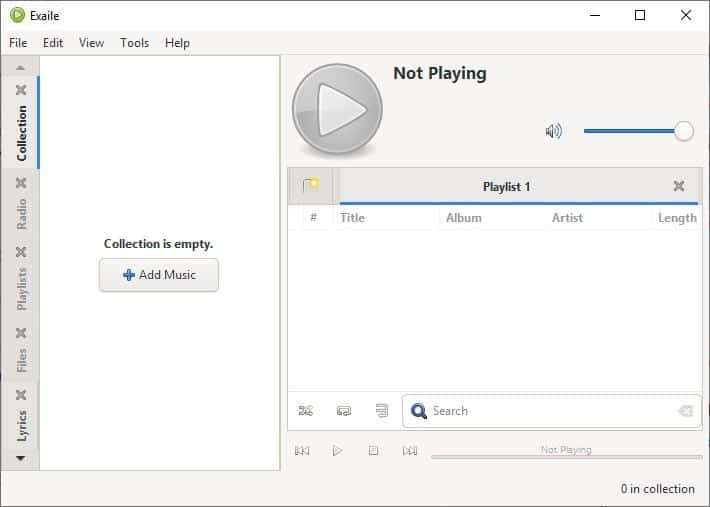Open the Tools menu
This screenshot has height=507, width=710.
pos(134,43)
